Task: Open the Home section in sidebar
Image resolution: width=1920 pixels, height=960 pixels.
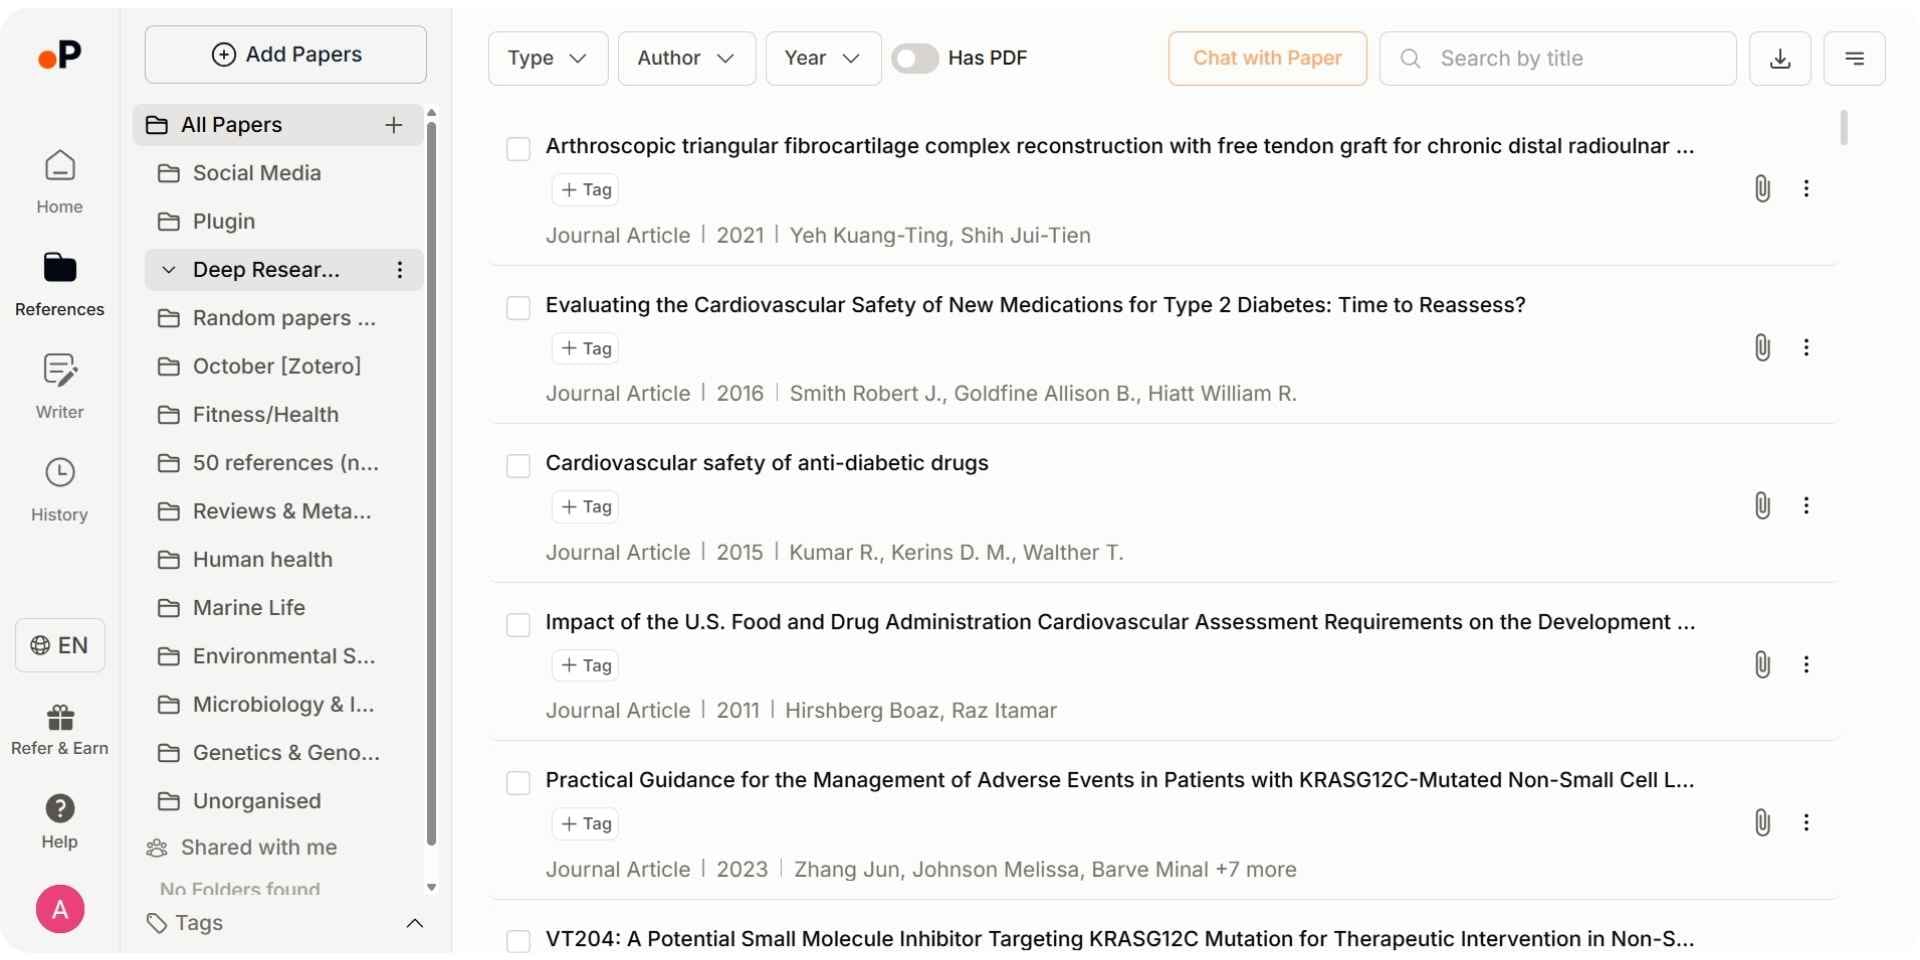Action: point(60,181)
